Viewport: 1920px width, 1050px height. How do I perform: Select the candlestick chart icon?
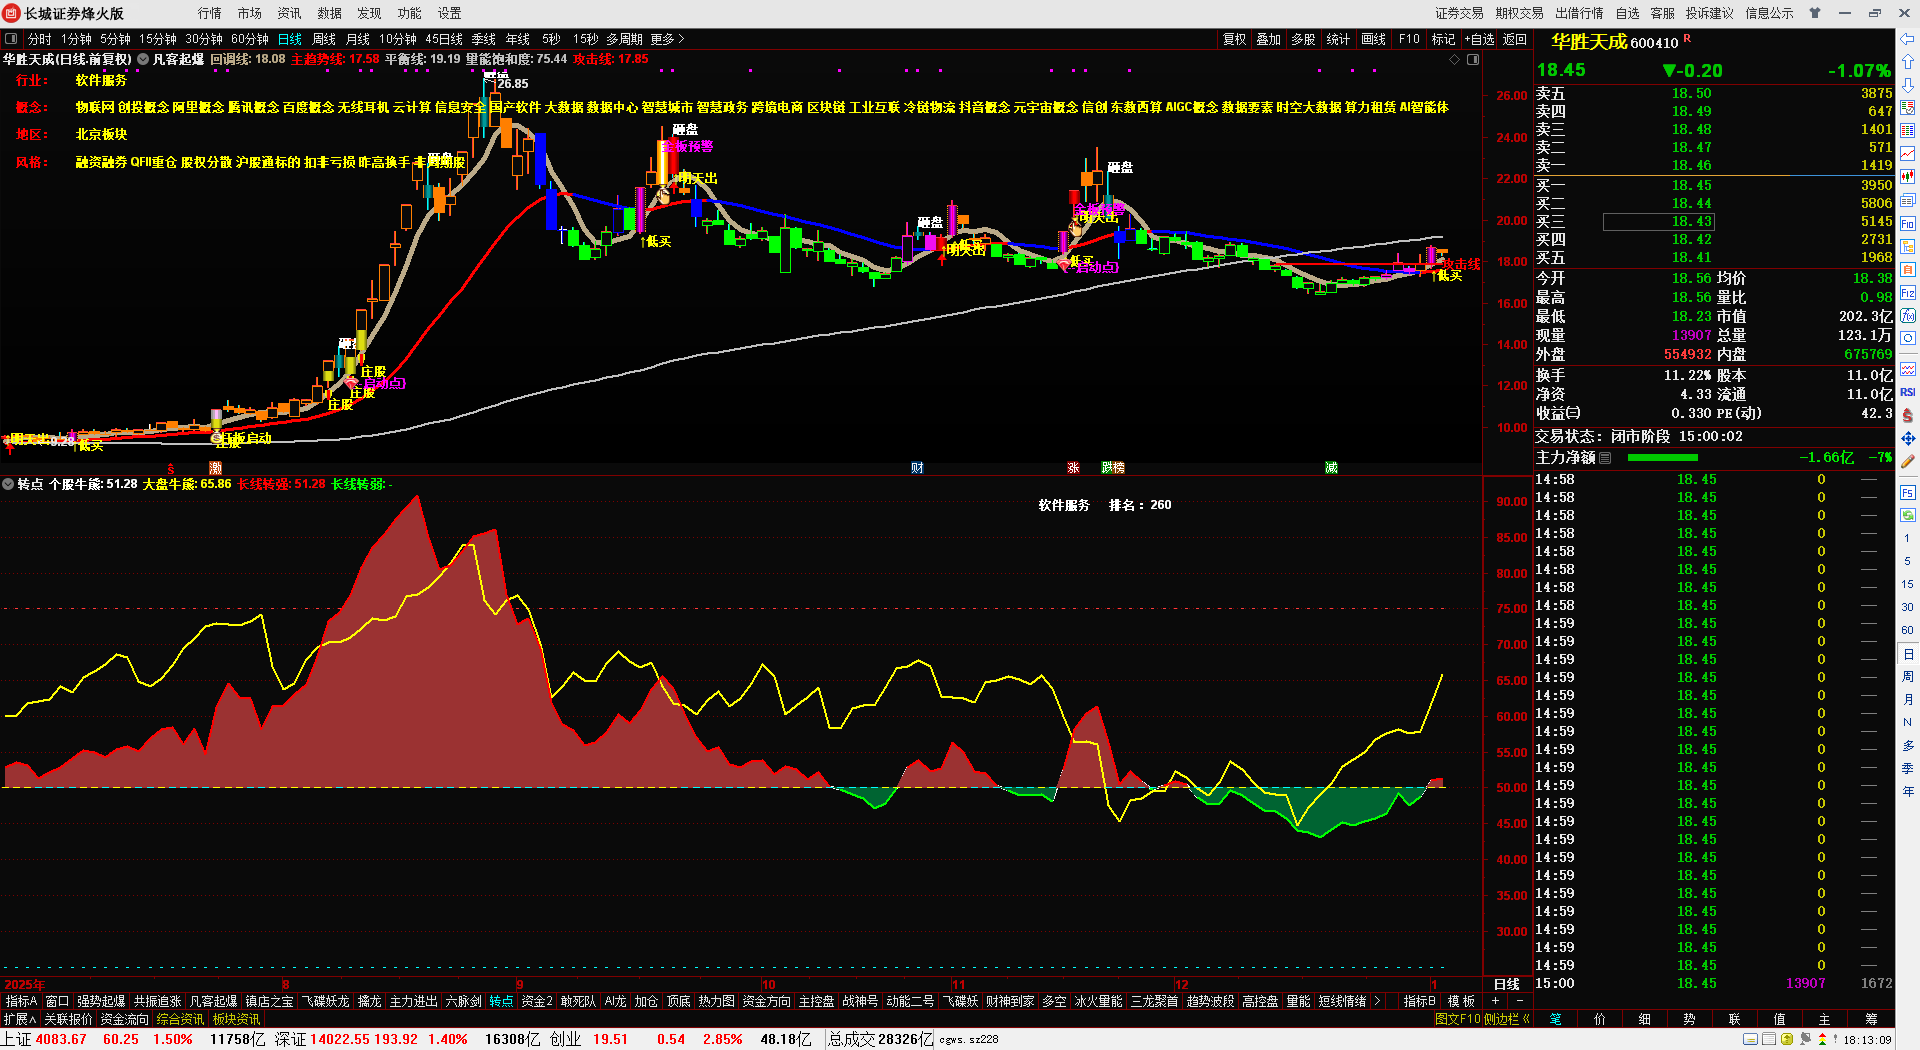pyautogui.click(x=1908, y=177)
